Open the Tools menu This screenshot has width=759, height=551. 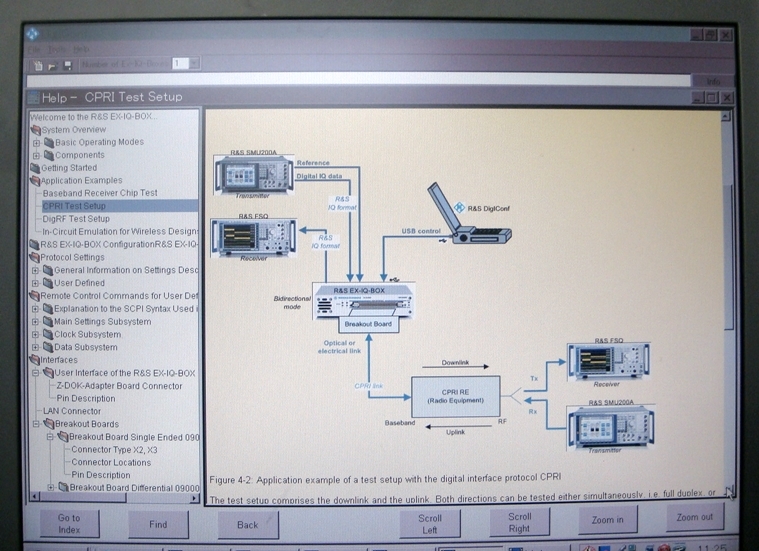pos(57,49)
